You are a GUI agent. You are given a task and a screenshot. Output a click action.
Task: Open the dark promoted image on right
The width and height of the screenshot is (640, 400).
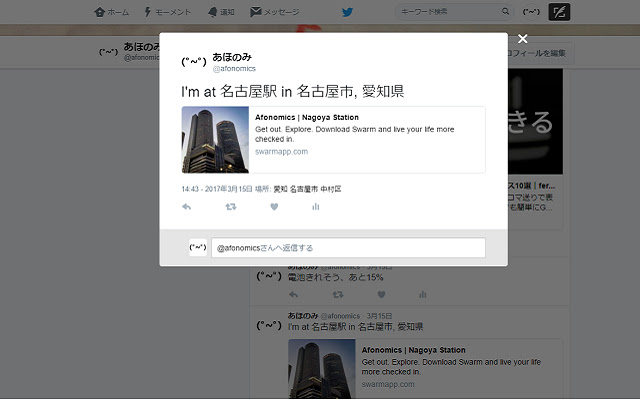pos(536,121)
